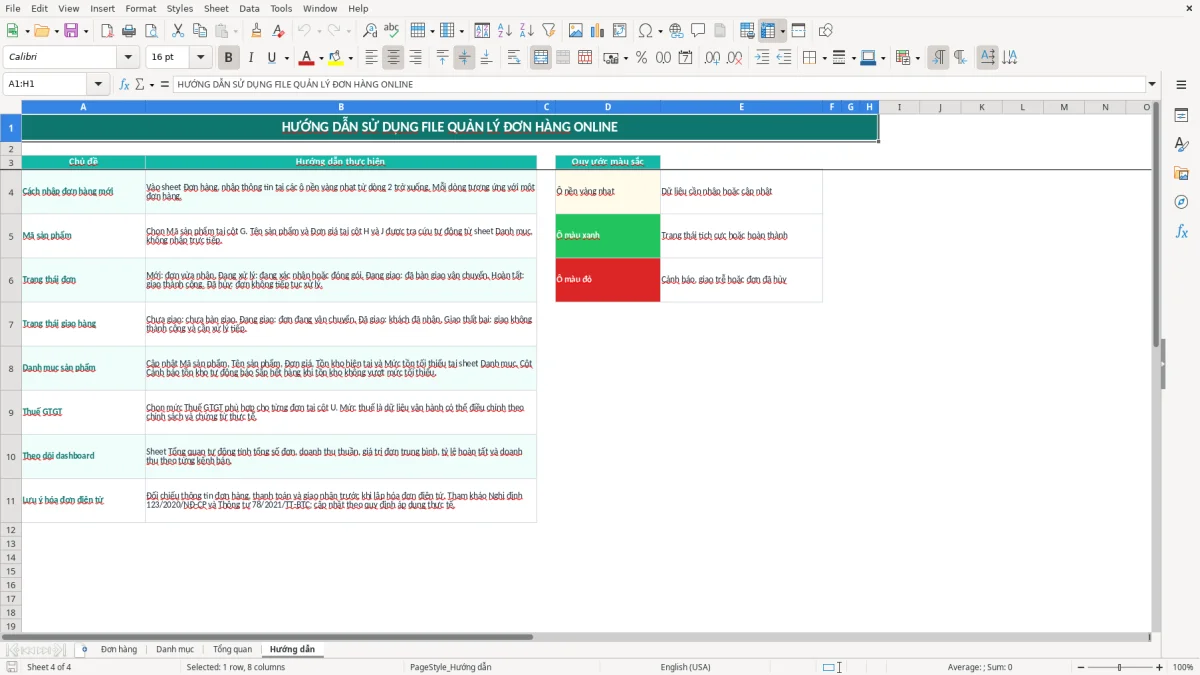
Task: Click the Formula equals button
Action: (165, 84)
